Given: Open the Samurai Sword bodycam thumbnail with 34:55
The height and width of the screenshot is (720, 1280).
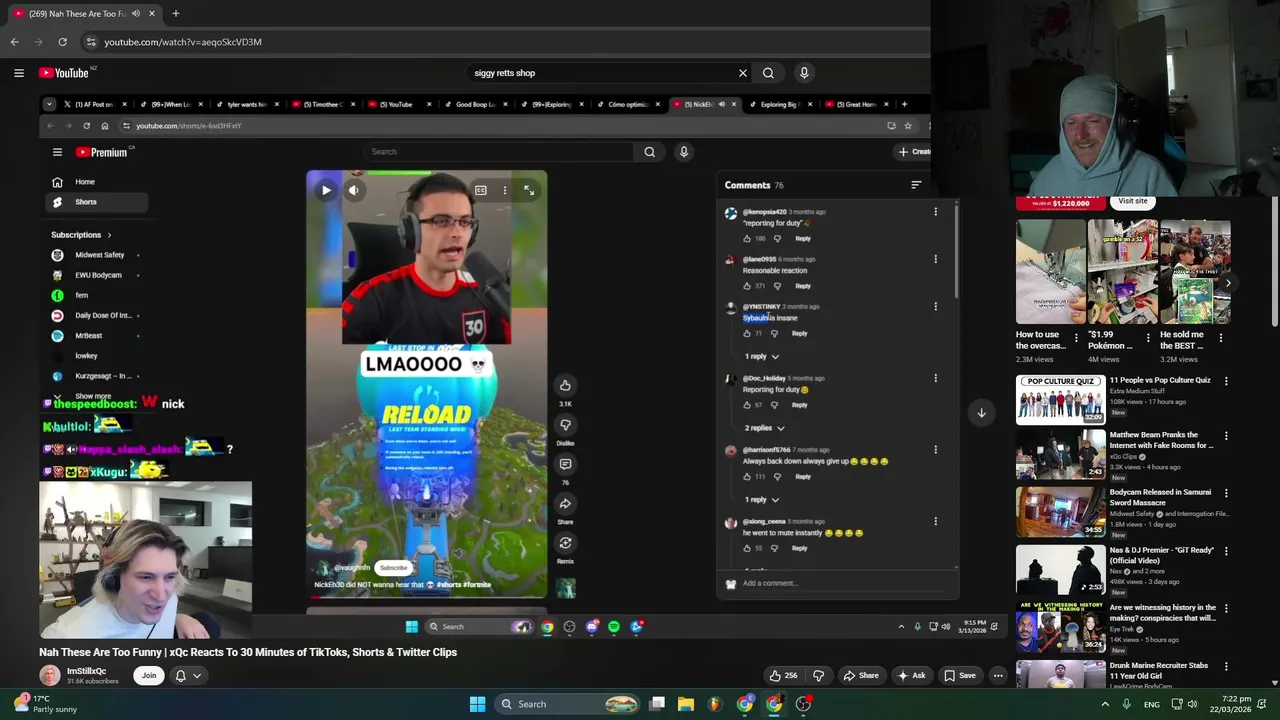Looking at the screenshot, I should [1061, 512].
